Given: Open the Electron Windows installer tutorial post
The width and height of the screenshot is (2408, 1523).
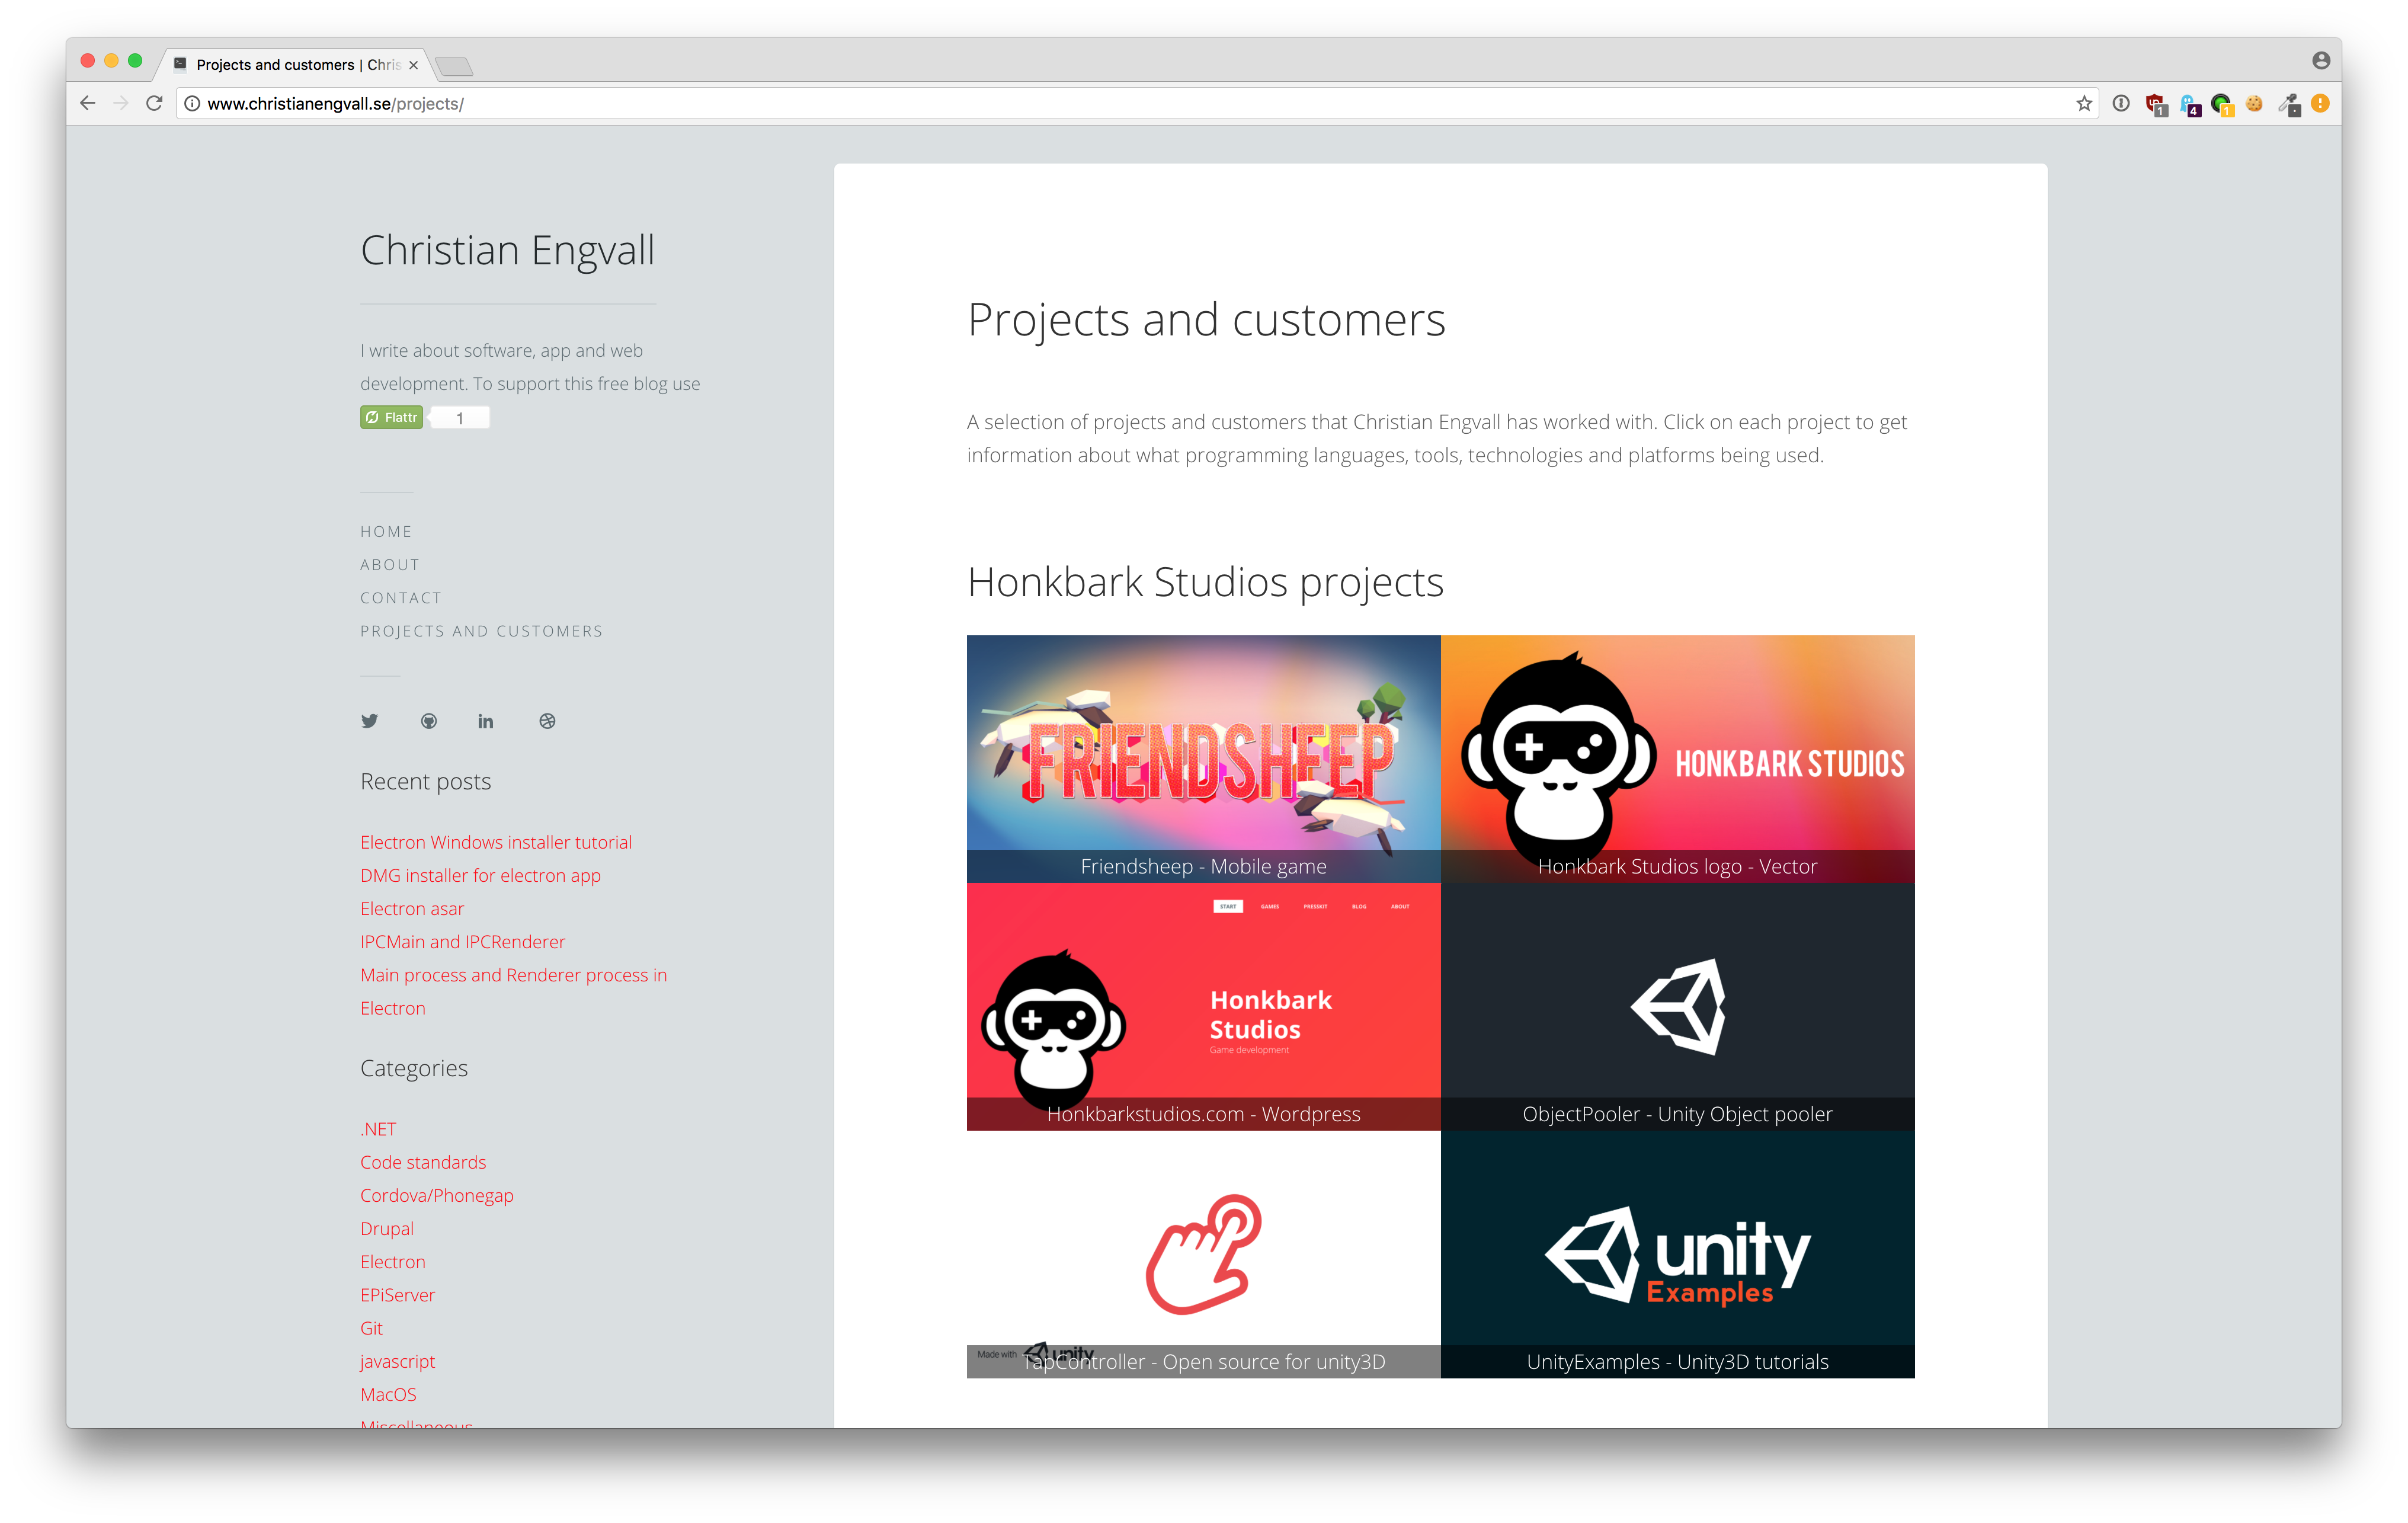Looking at the screenshot, I should coord(496,842).
